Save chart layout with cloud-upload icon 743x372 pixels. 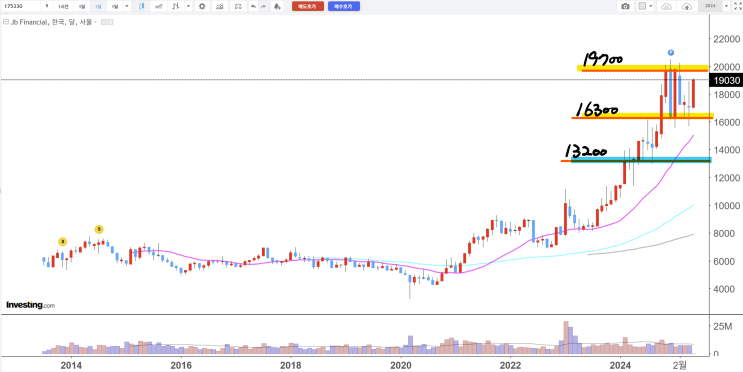tap(687, 6)
